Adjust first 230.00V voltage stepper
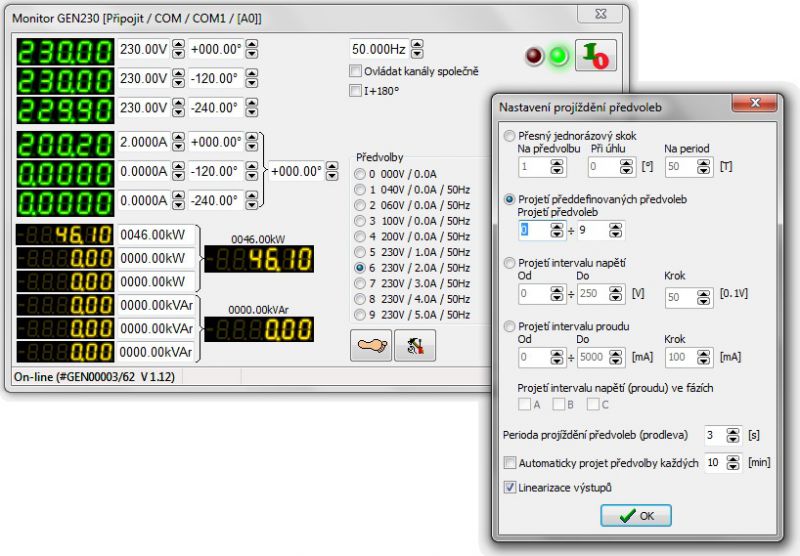The image size is (800, 556). 178,49
